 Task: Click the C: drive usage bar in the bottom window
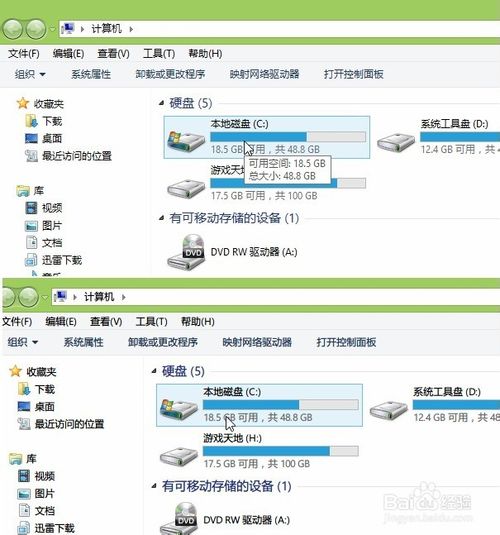(281, 405)
